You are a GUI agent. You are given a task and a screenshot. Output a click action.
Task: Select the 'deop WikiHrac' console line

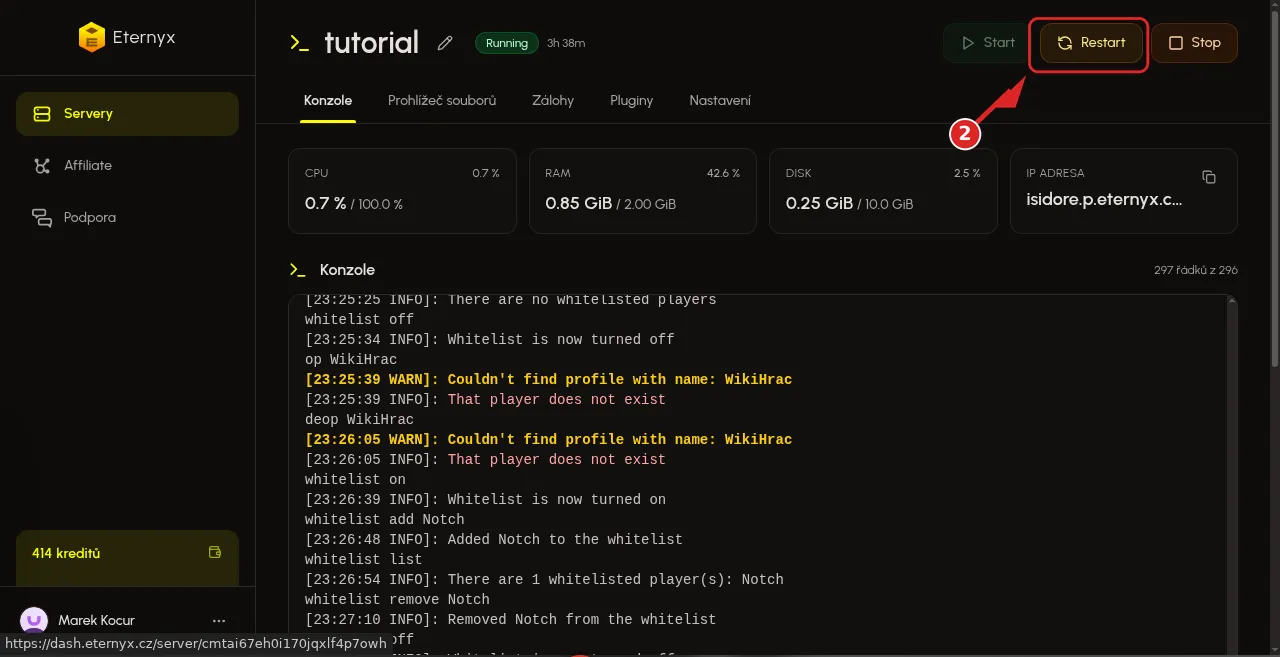(359, 420)
